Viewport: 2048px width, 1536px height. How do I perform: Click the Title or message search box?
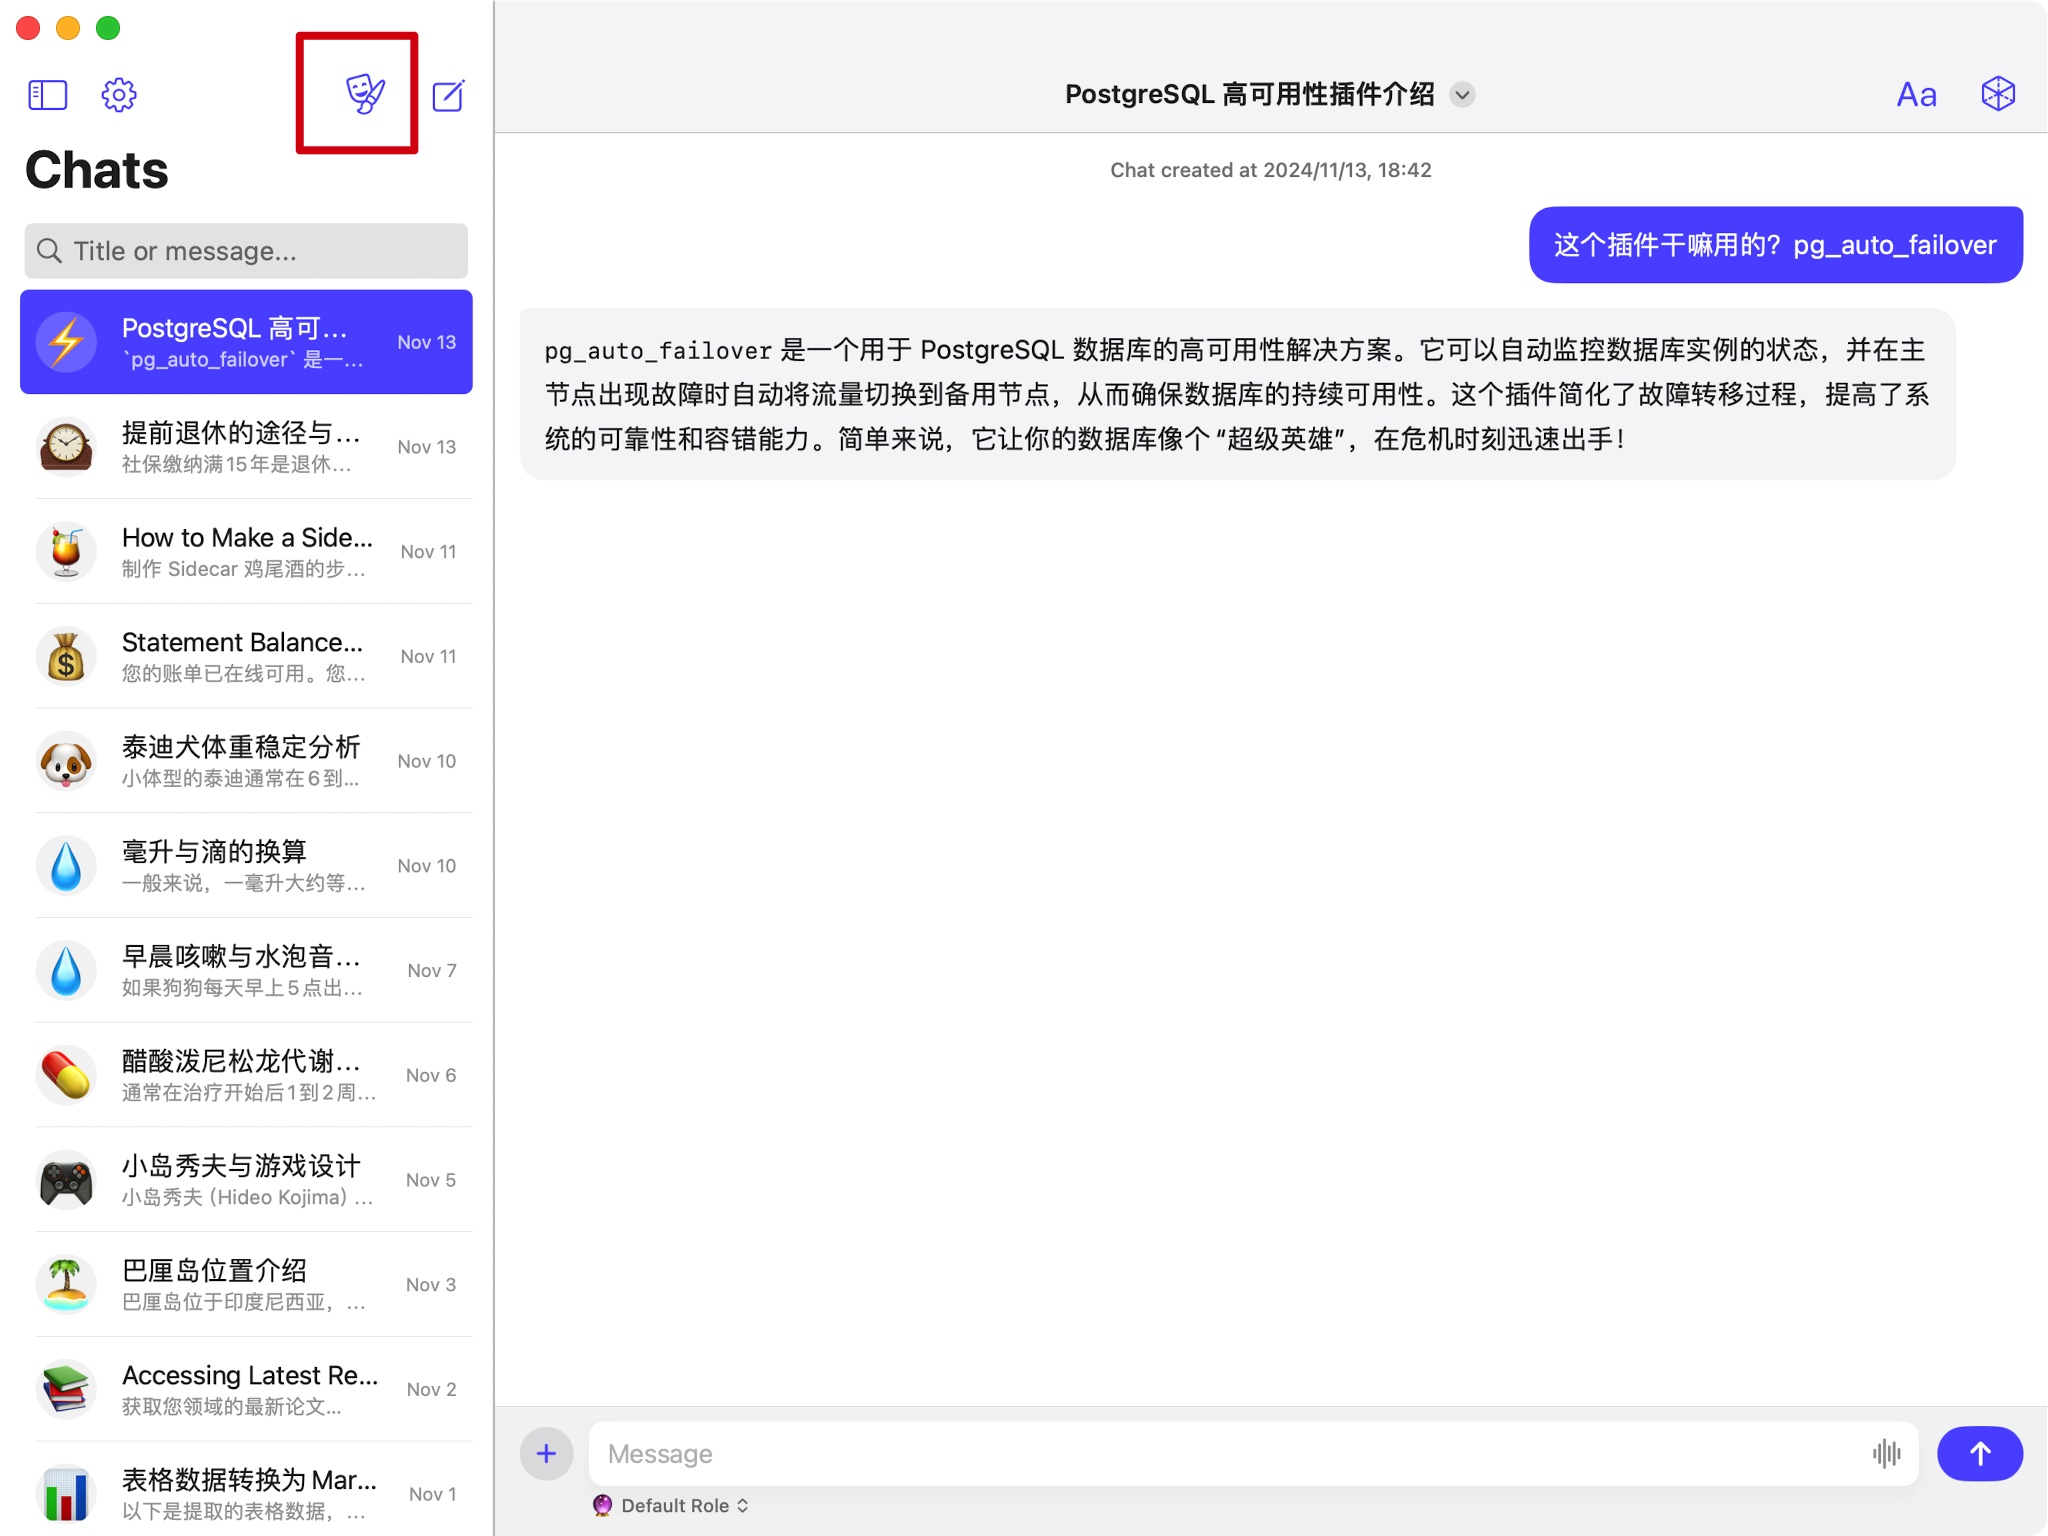pyautogui.click(x=246, y=251)
